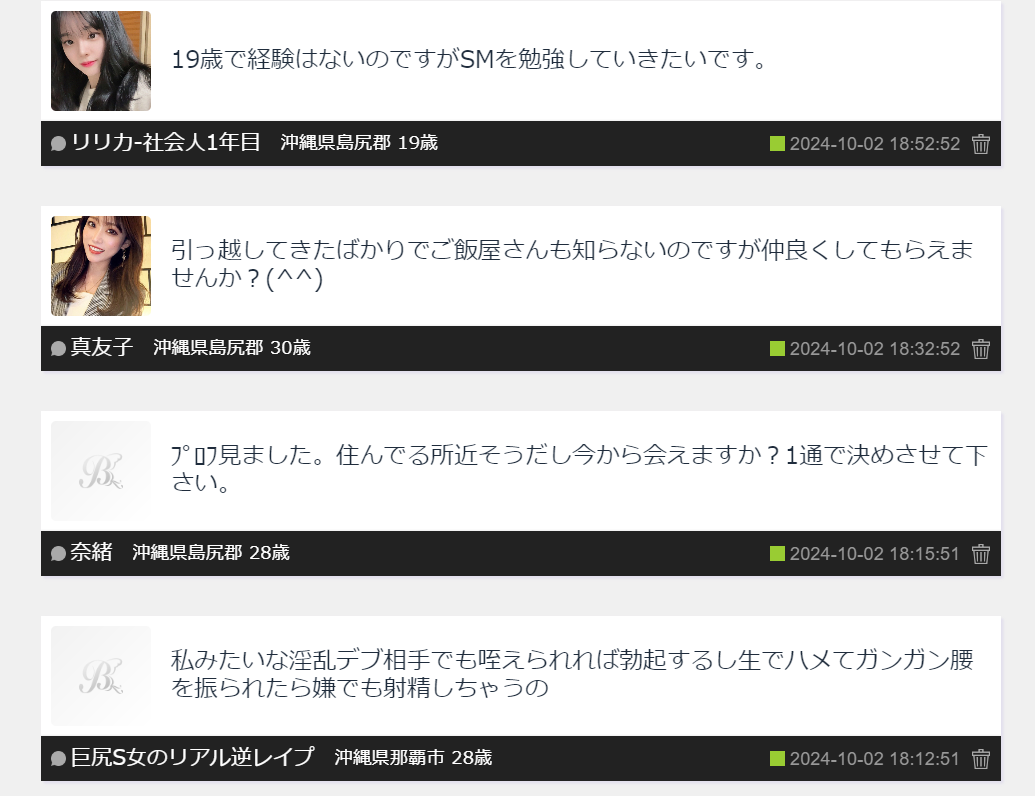Open message starting プロフ見ました
This screenshot has width=1035, height=796.
pos(579,469)
